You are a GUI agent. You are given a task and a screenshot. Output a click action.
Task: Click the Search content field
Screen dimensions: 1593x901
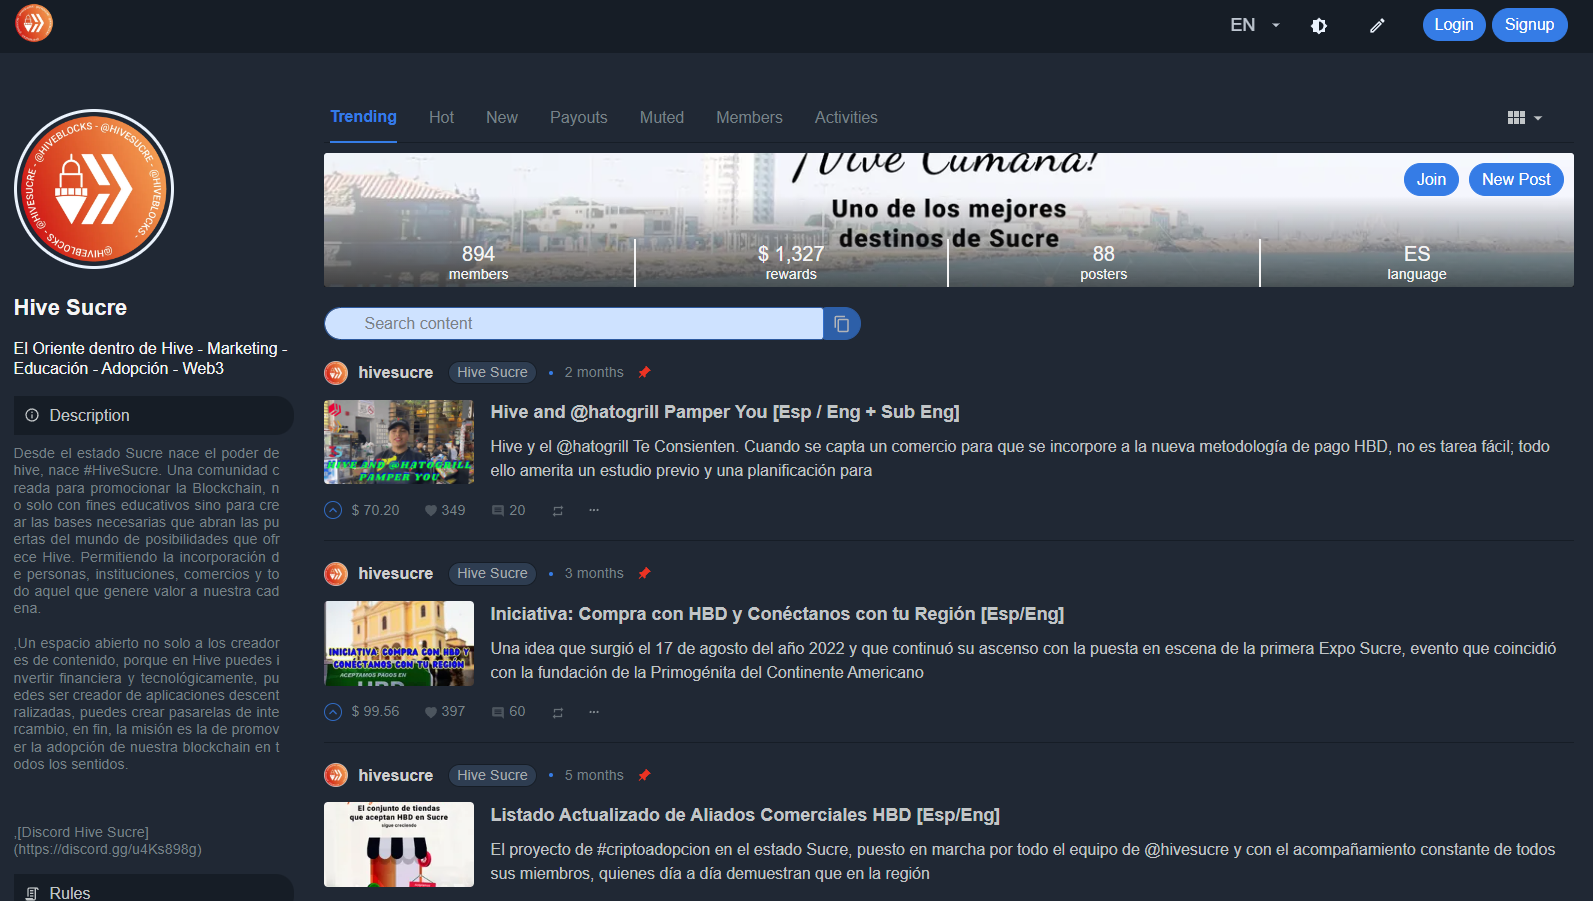click(x=573, y=324)
